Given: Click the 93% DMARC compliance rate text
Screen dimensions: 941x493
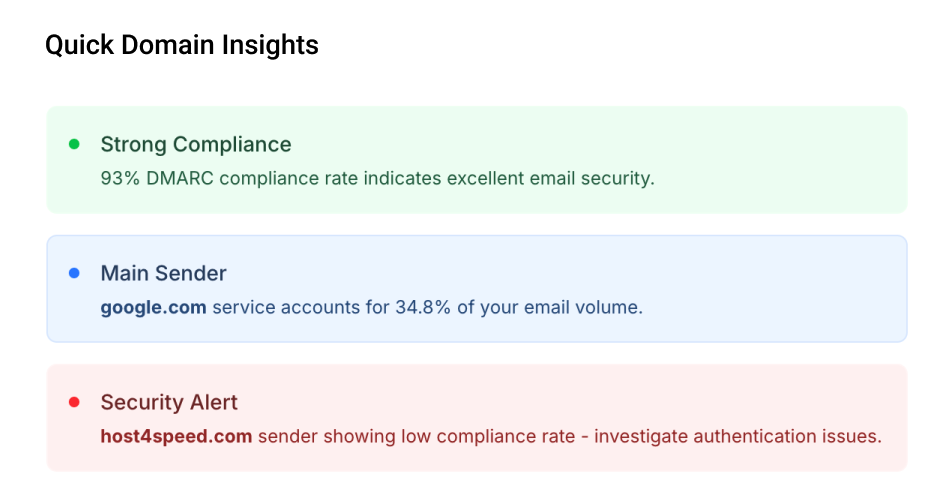Looking at the screenshot, I should (377, 178).
